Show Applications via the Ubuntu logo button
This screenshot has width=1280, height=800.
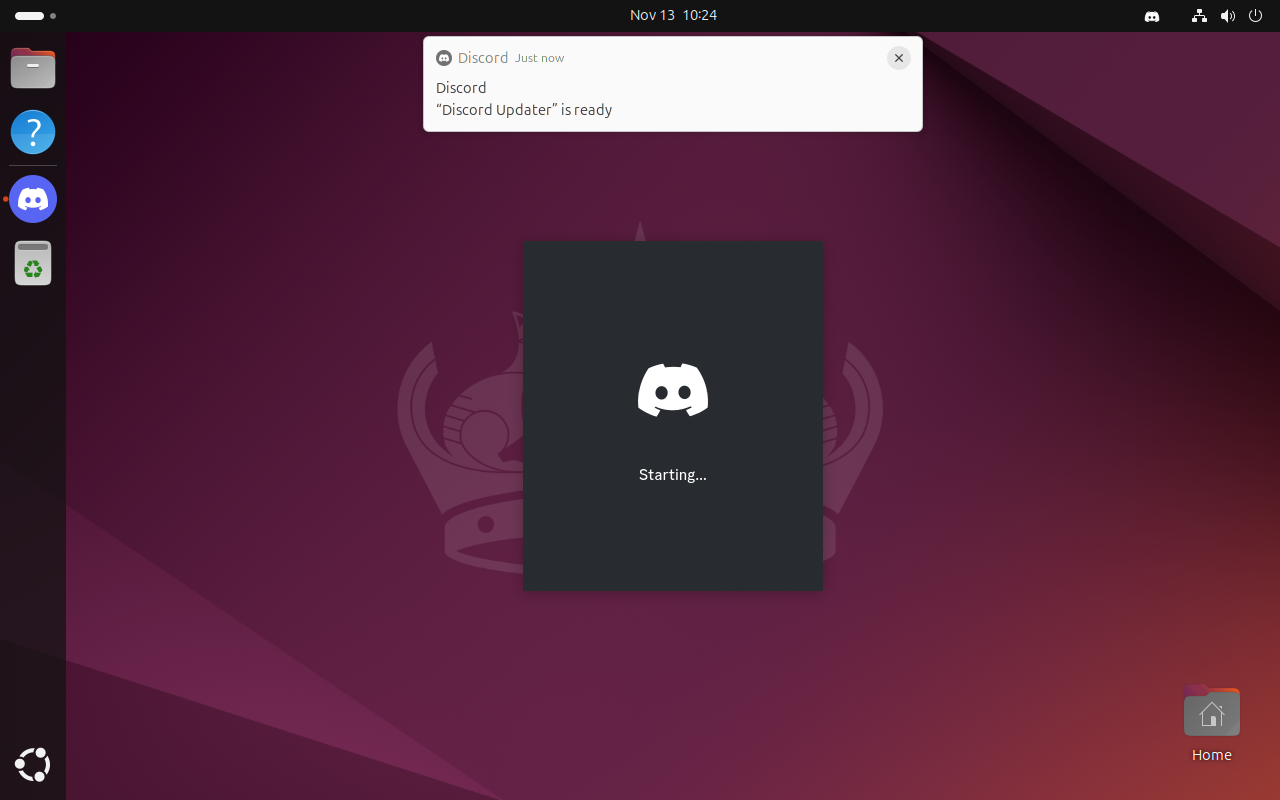(33, 765)
